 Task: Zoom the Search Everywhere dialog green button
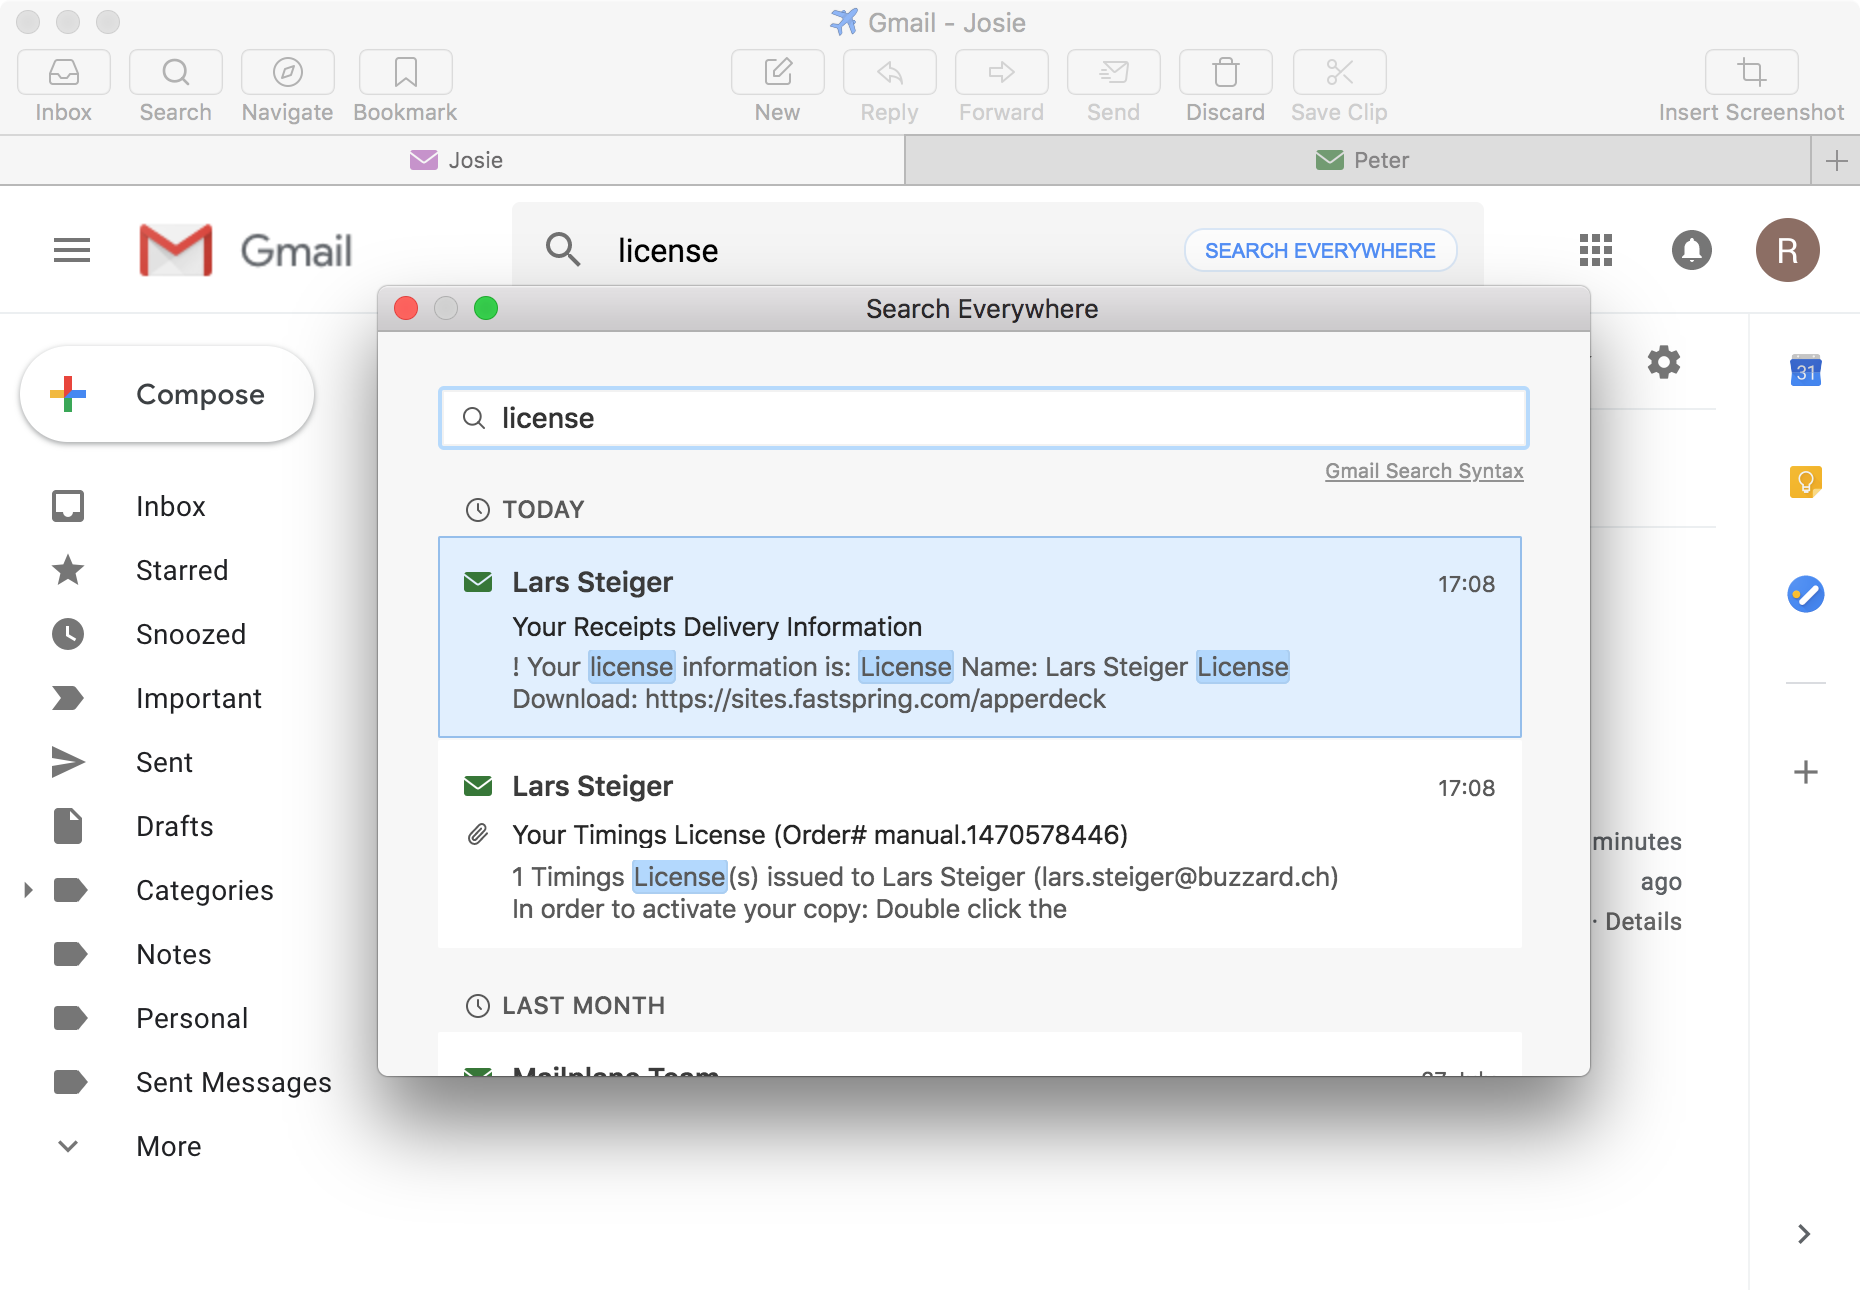click(486, 308)
